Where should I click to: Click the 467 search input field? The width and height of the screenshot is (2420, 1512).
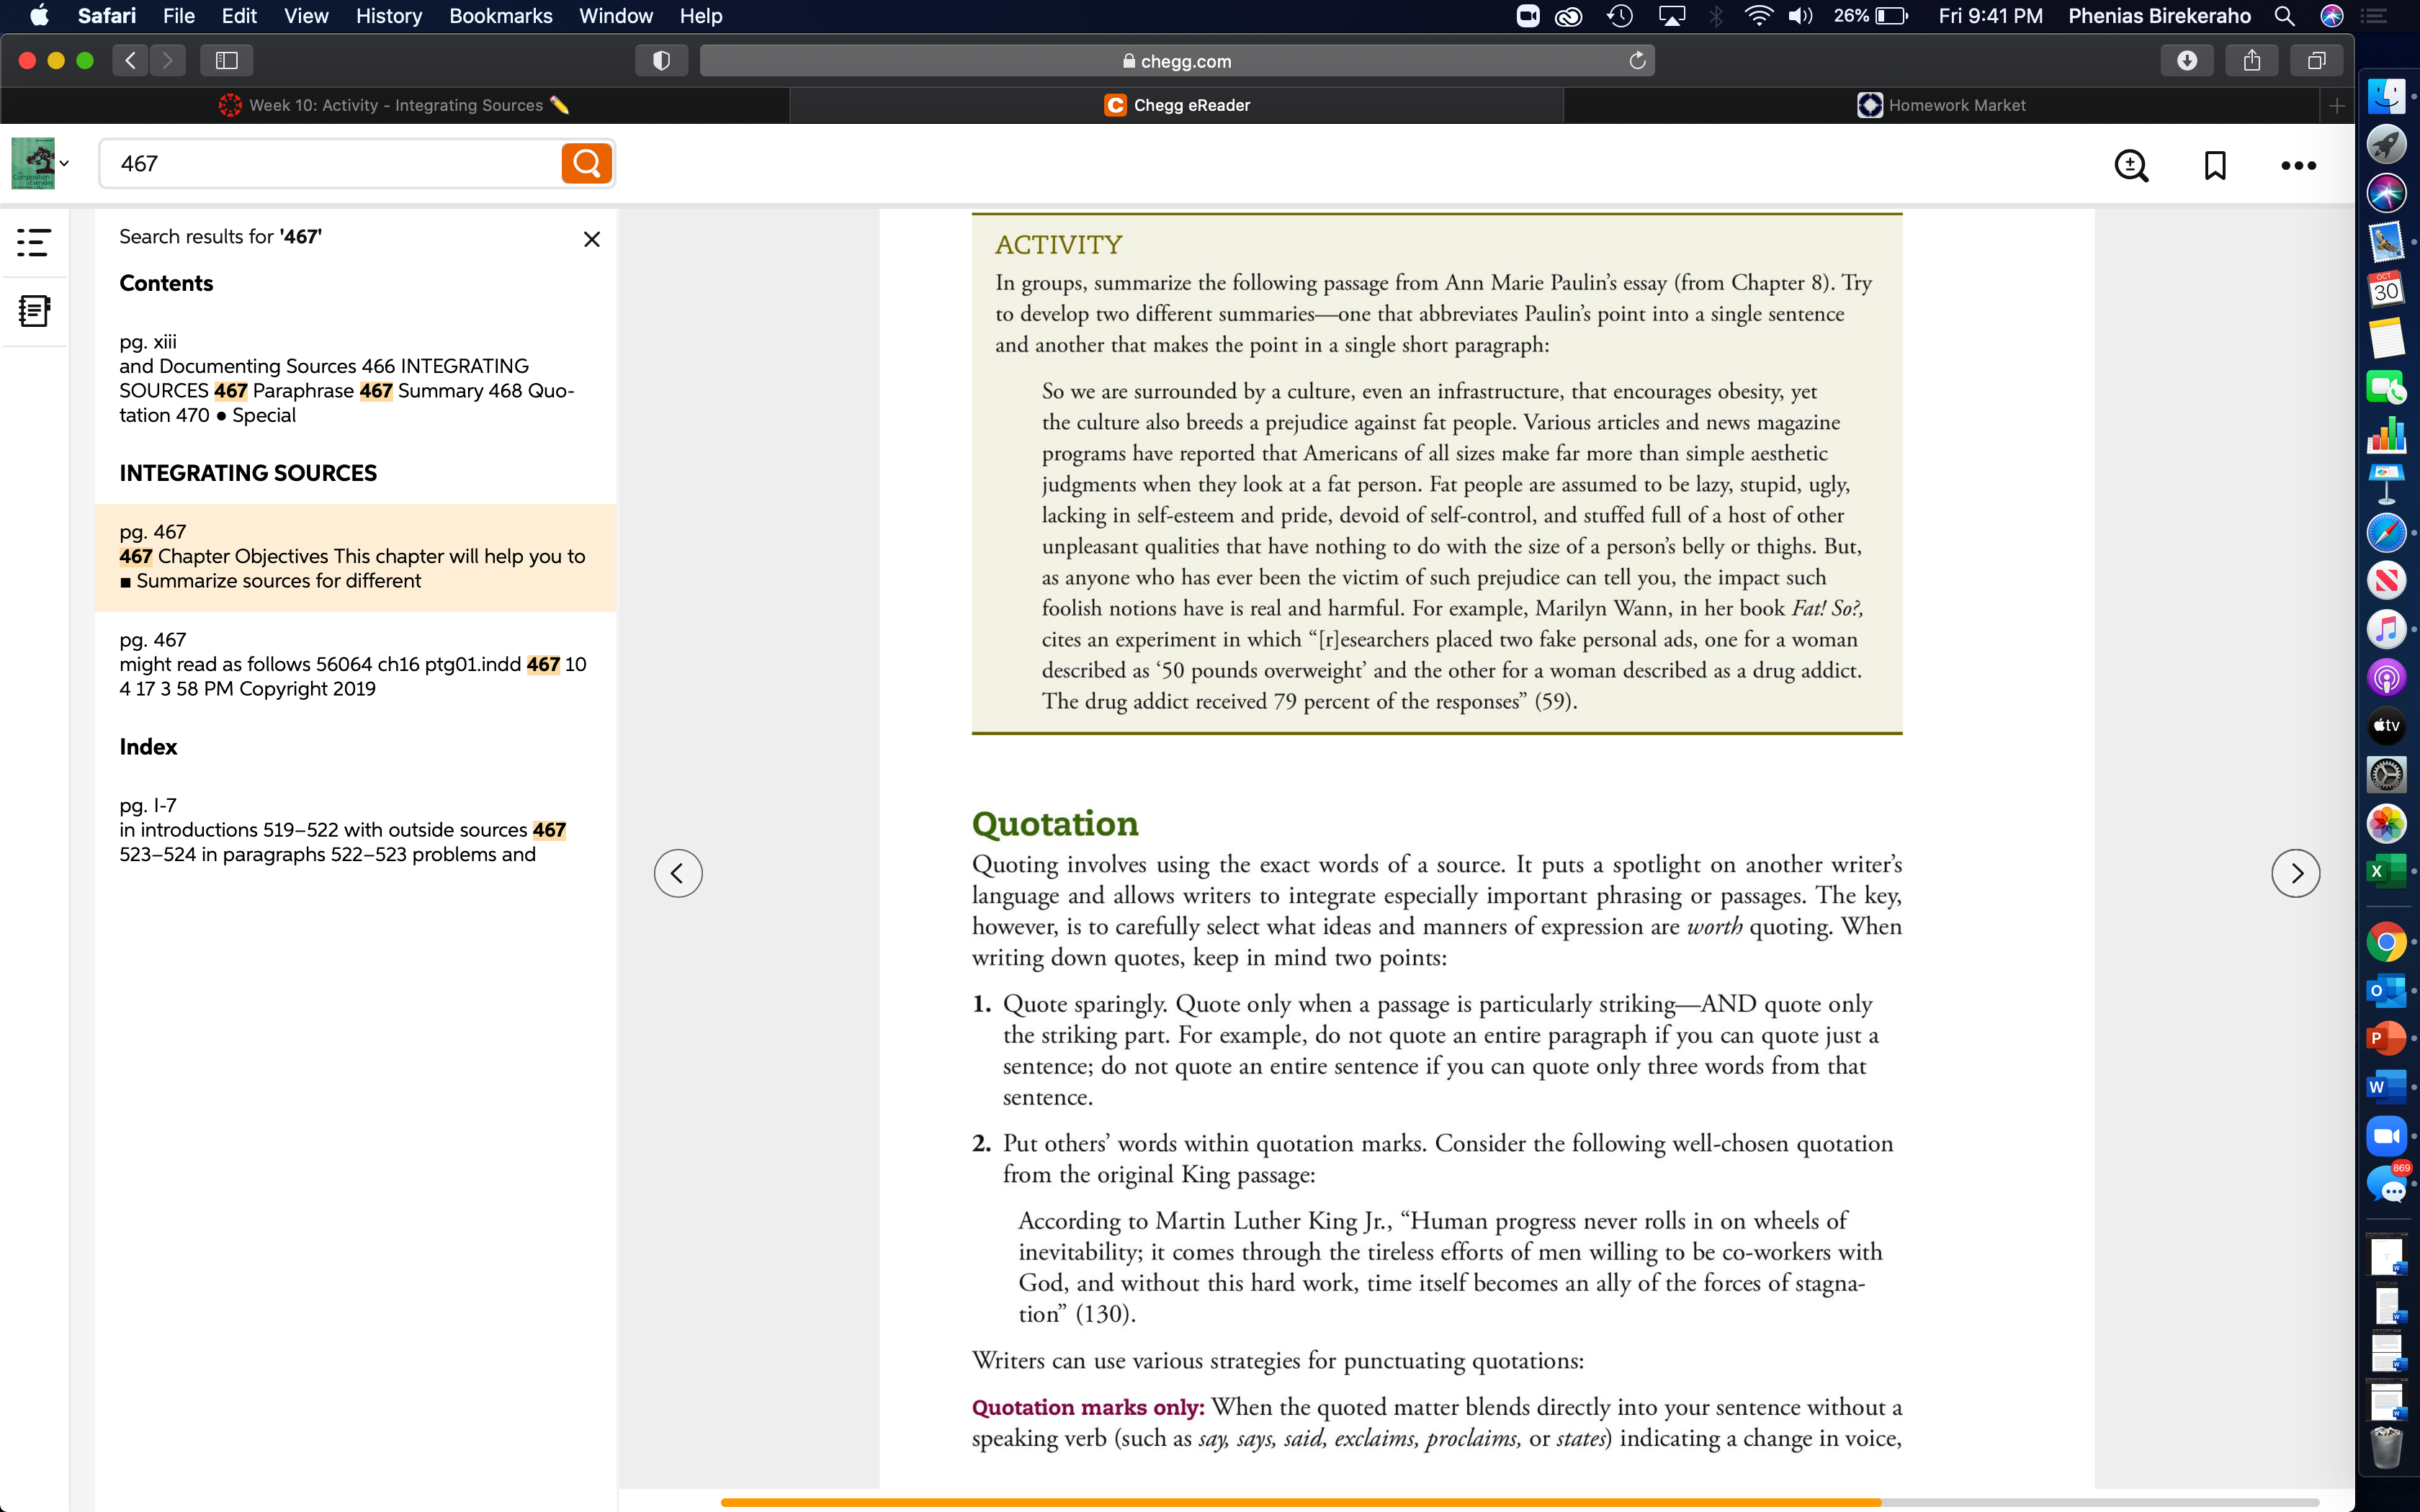coord(330,164)
